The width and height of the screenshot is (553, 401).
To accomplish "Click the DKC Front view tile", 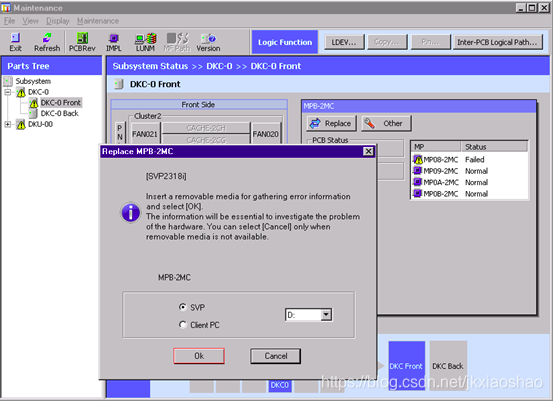I will [406, 366].
